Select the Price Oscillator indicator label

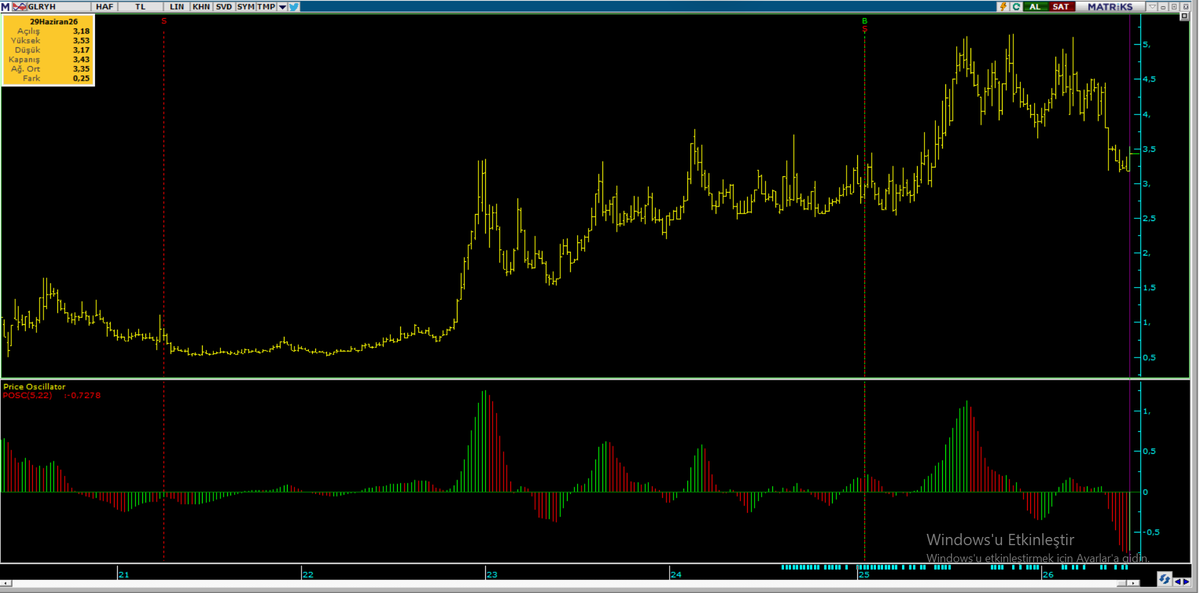[x=34, y=386]
